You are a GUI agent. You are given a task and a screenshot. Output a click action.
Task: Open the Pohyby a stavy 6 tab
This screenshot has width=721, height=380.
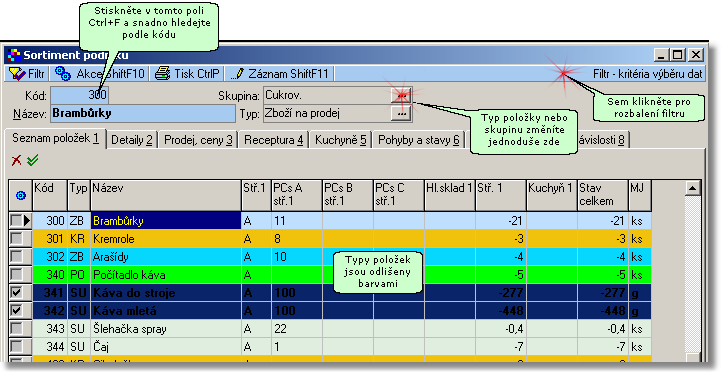418,140
